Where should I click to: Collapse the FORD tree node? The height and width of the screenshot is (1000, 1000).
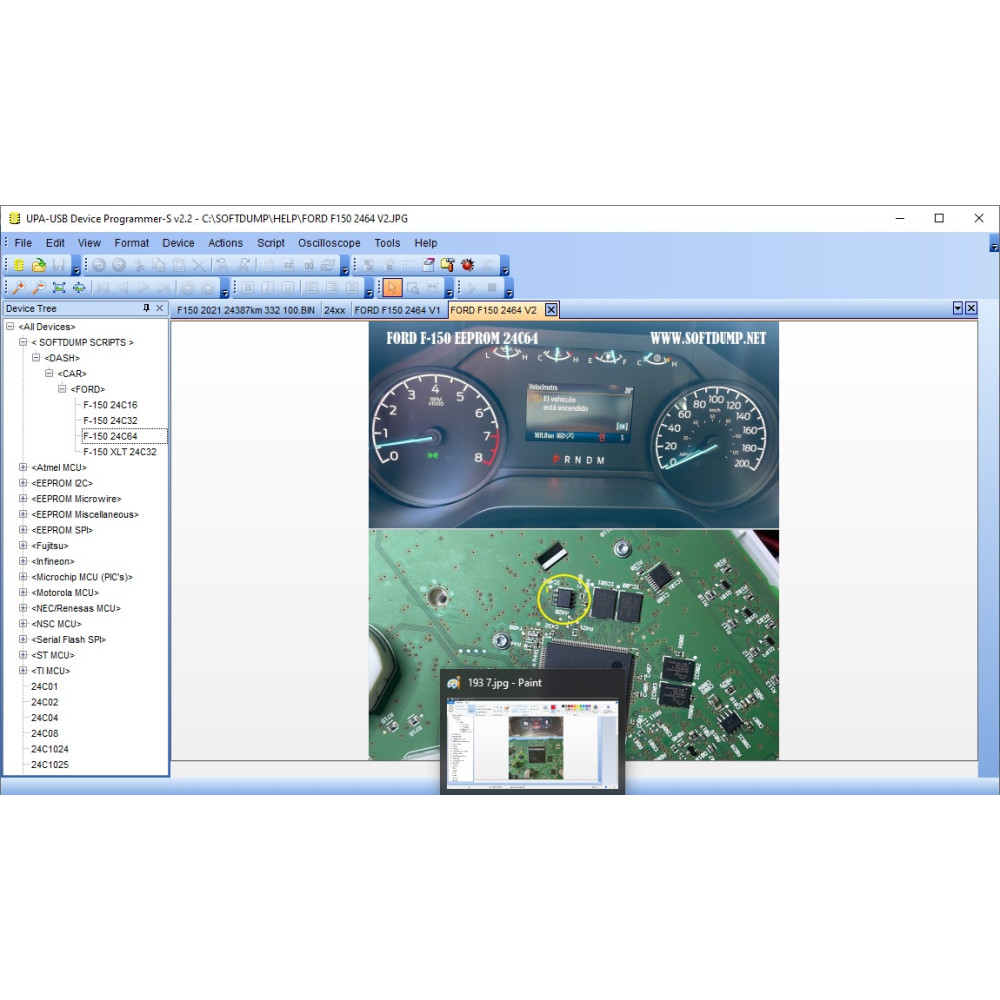62,389
